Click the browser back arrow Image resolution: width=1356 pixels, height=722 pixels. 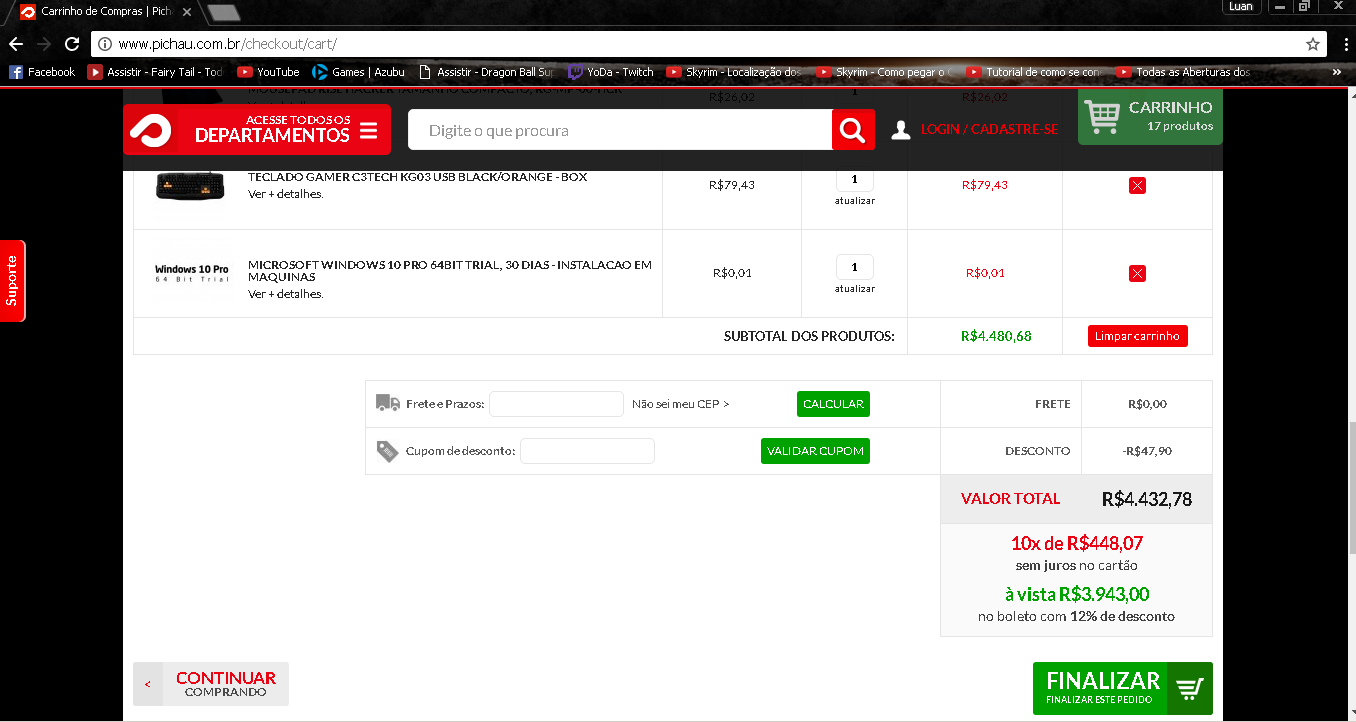point(15,44)
